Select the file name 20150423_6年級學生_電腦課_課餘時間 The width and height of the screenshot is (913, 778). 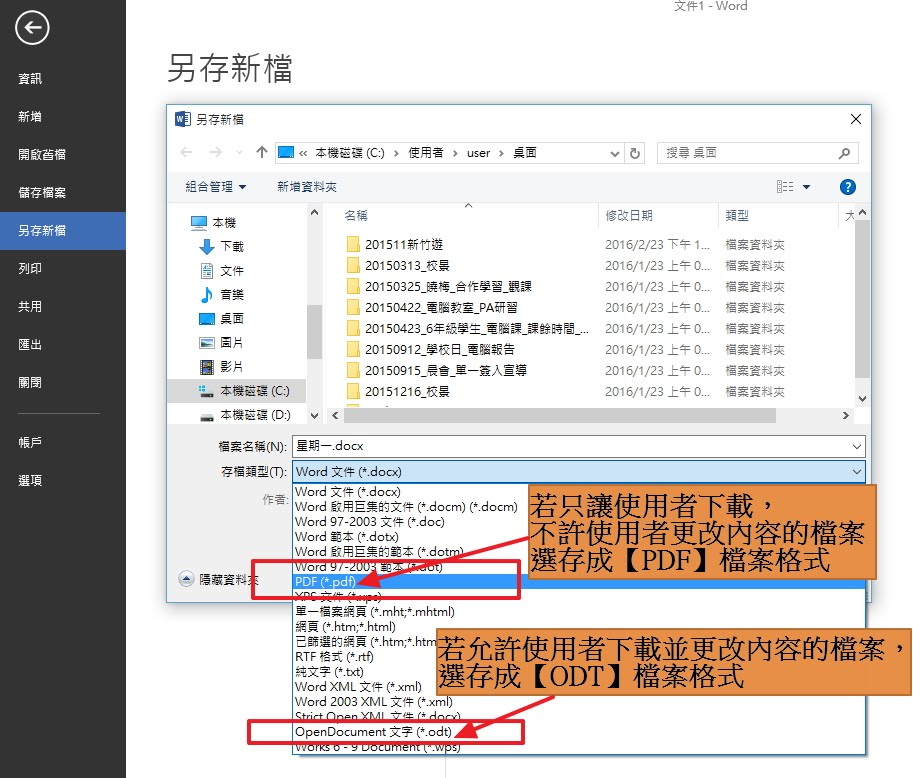point(477,328)
